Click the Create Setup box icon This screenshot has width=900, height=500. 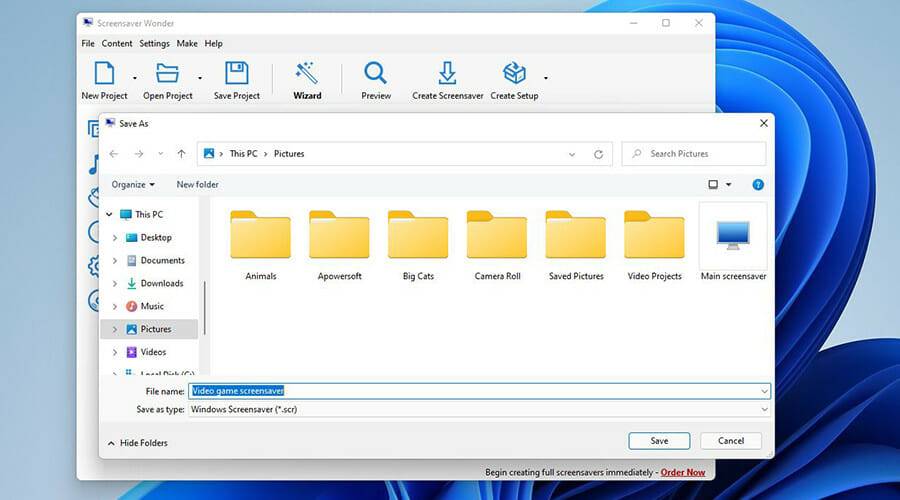pyautogui.click(x=514, y=74)
